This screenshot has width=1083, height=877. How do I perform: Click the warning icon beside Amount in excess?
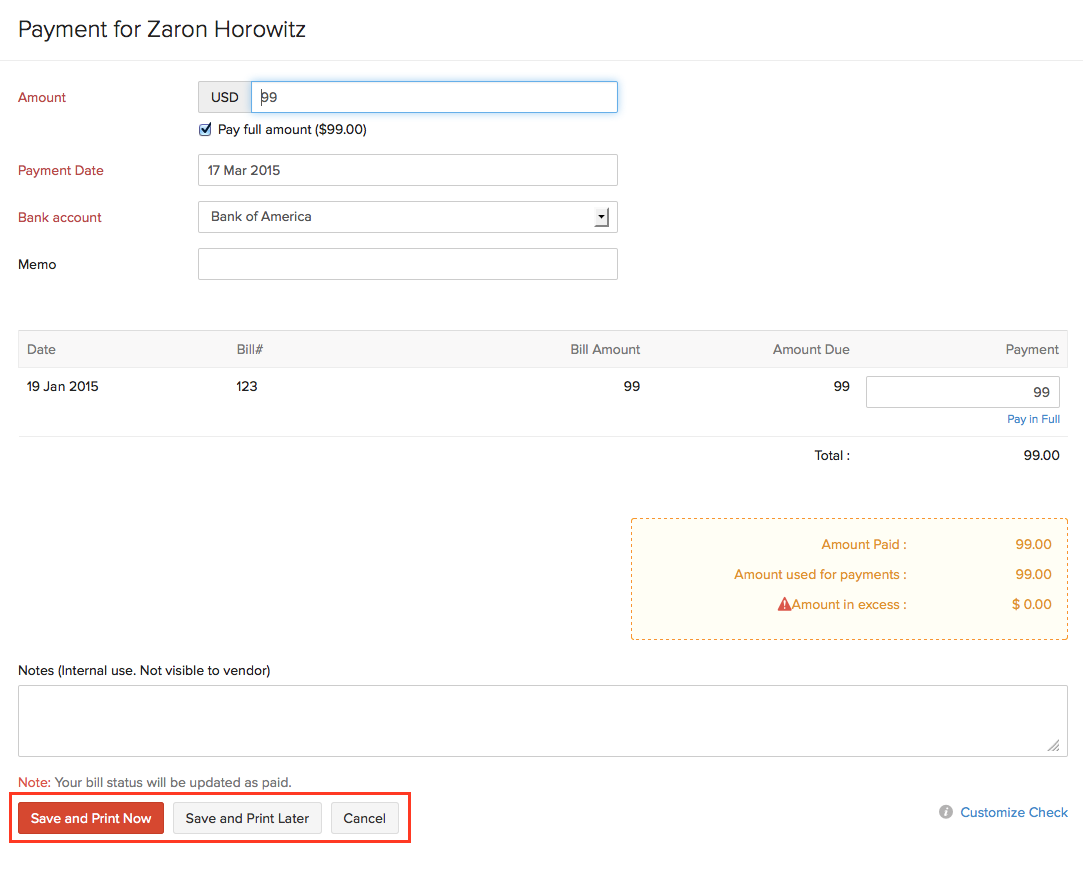(x=784, y=604)
